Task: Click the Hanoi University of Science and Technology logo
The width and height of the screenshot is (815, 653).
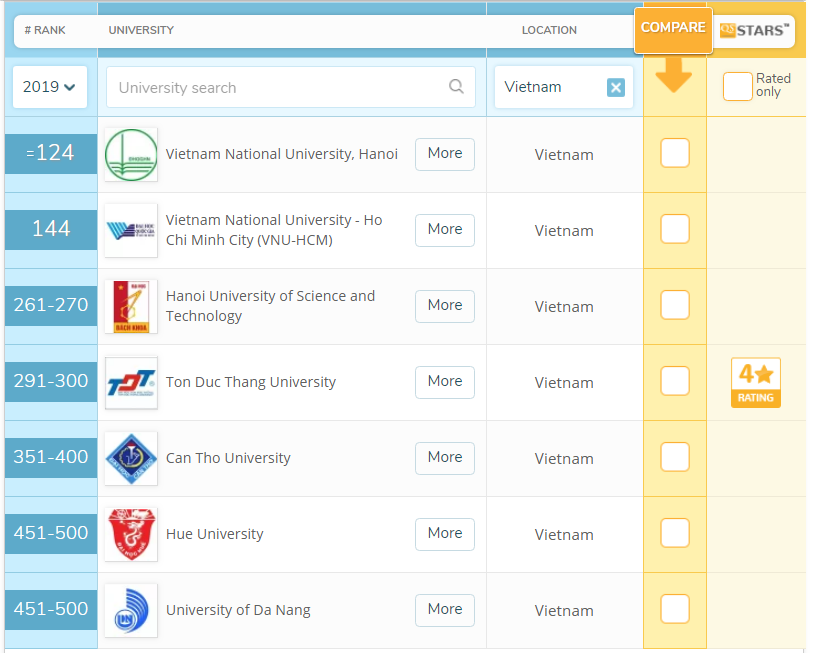Action: [131, 307]
